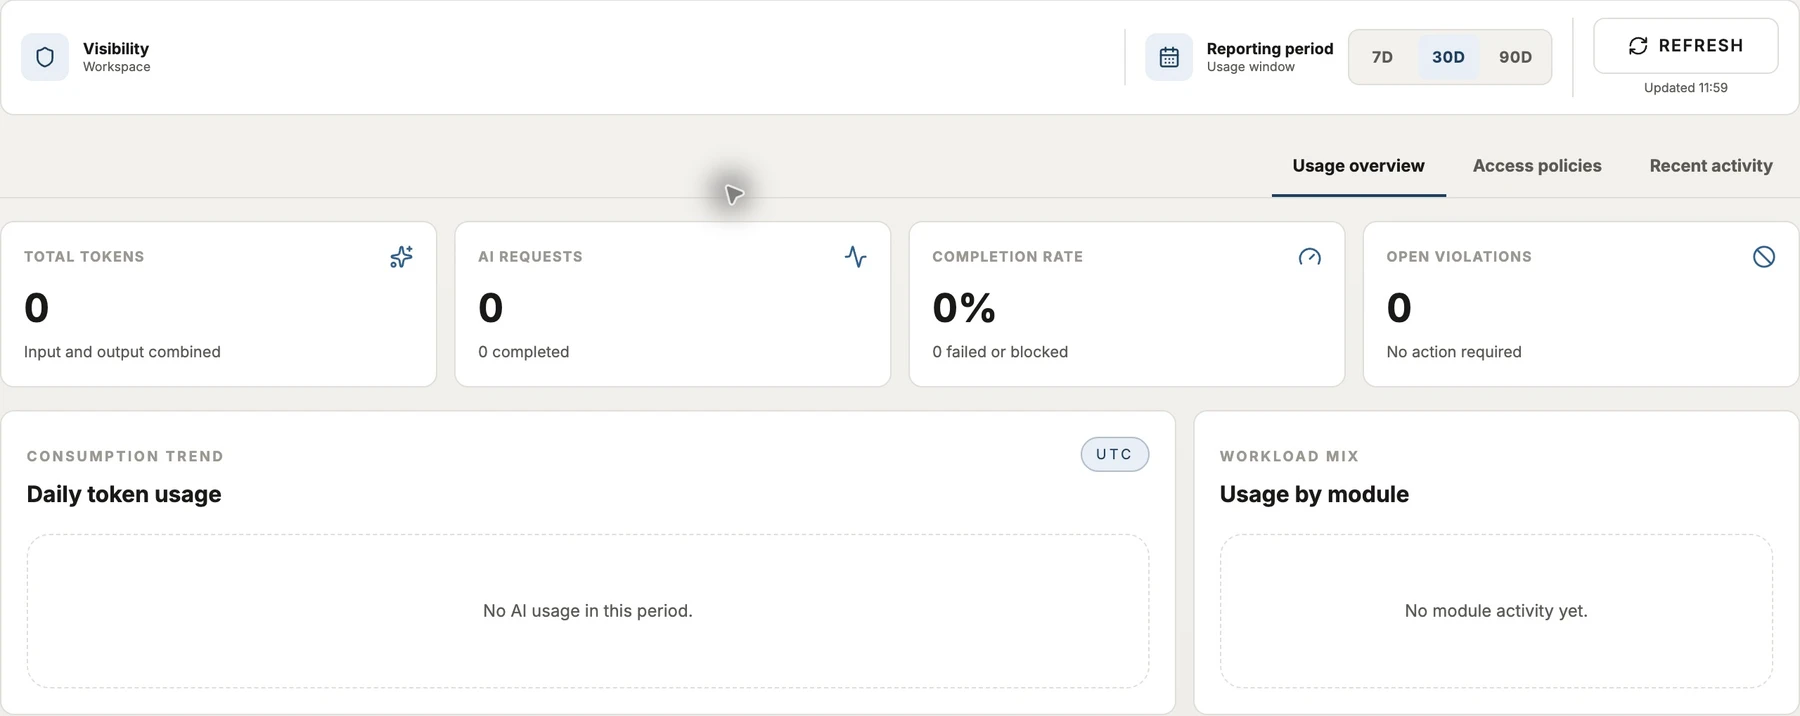Click the 'CONSUMPTION TREND' label

coord(125,456)
